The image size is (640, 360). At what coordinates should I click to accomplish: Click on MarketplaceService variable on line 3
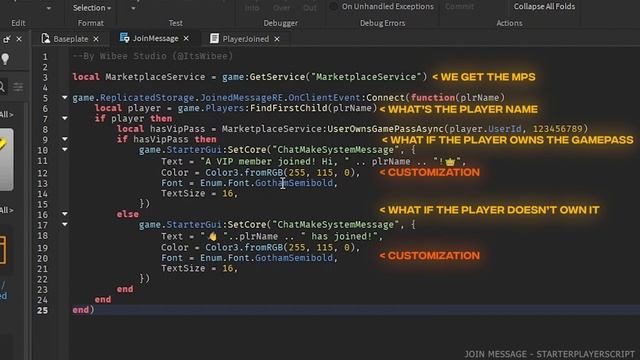pos(155,77)
